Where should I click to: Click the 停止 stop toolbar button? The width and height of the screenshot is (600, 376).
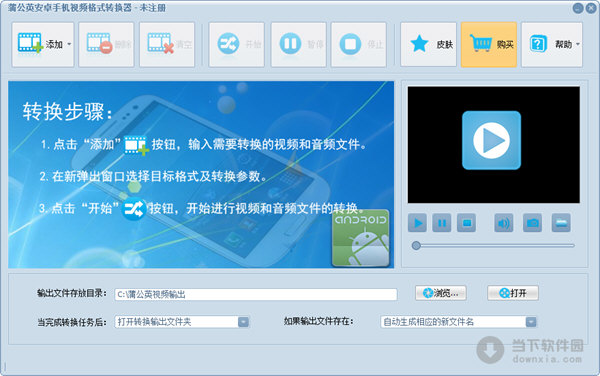(x=359, y=45)
